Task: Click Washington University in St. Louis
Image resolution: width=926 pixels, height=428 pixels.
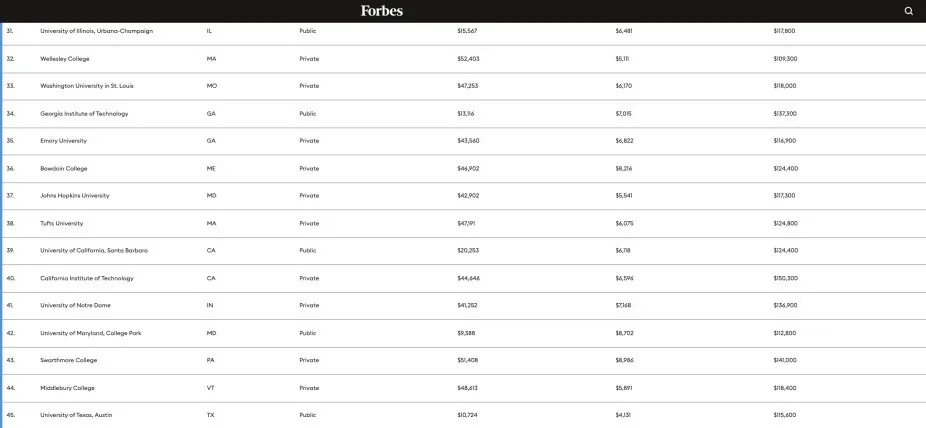Action: coord(86,86)
